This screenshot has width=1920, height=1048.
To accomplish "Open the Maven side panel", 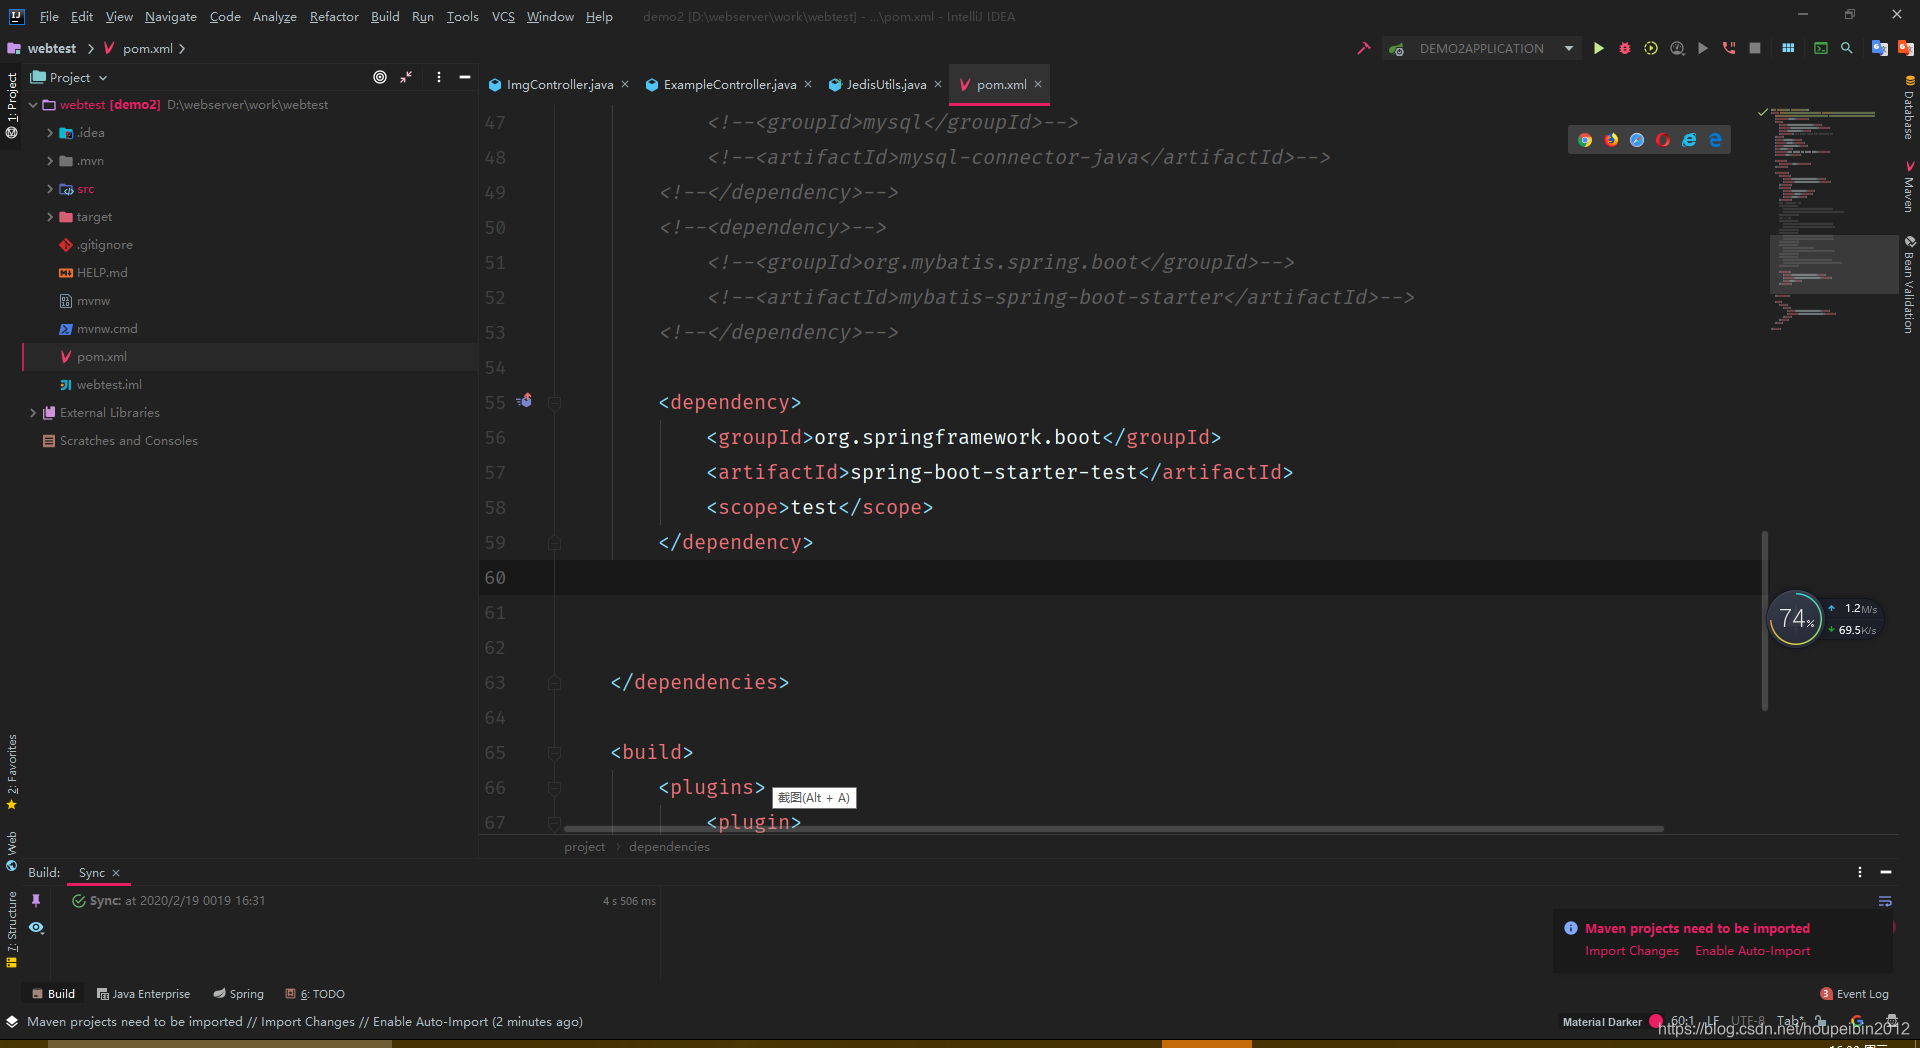I will tap(1909, 186).
